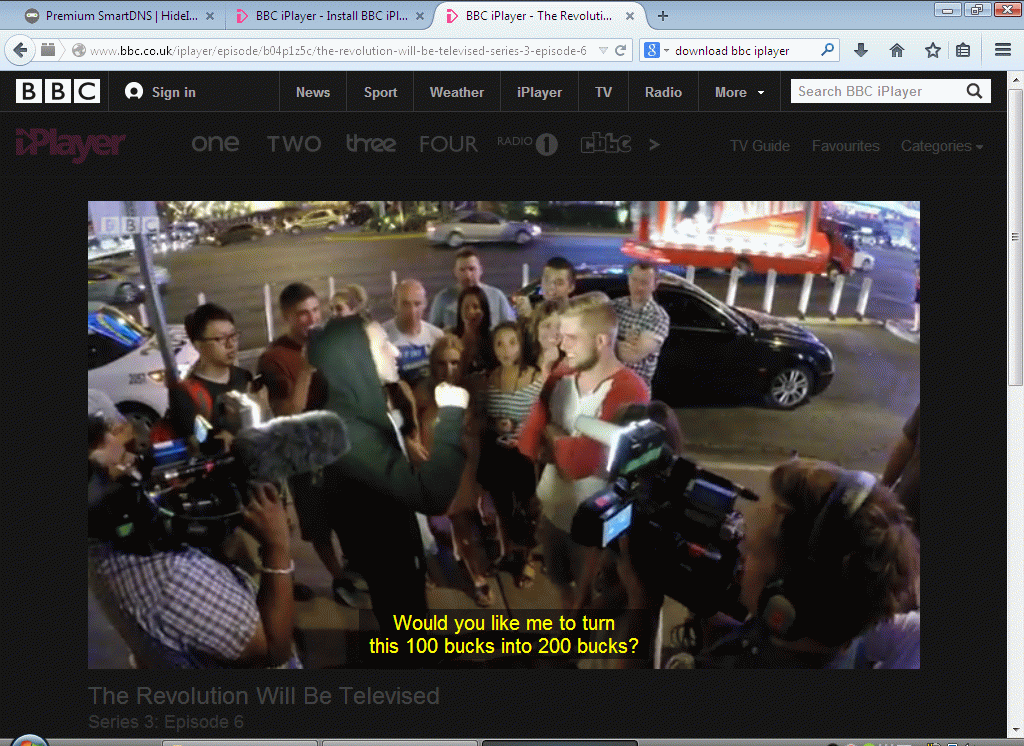Open the Radio nav item
1024x746 pixels.
point(663,92)
